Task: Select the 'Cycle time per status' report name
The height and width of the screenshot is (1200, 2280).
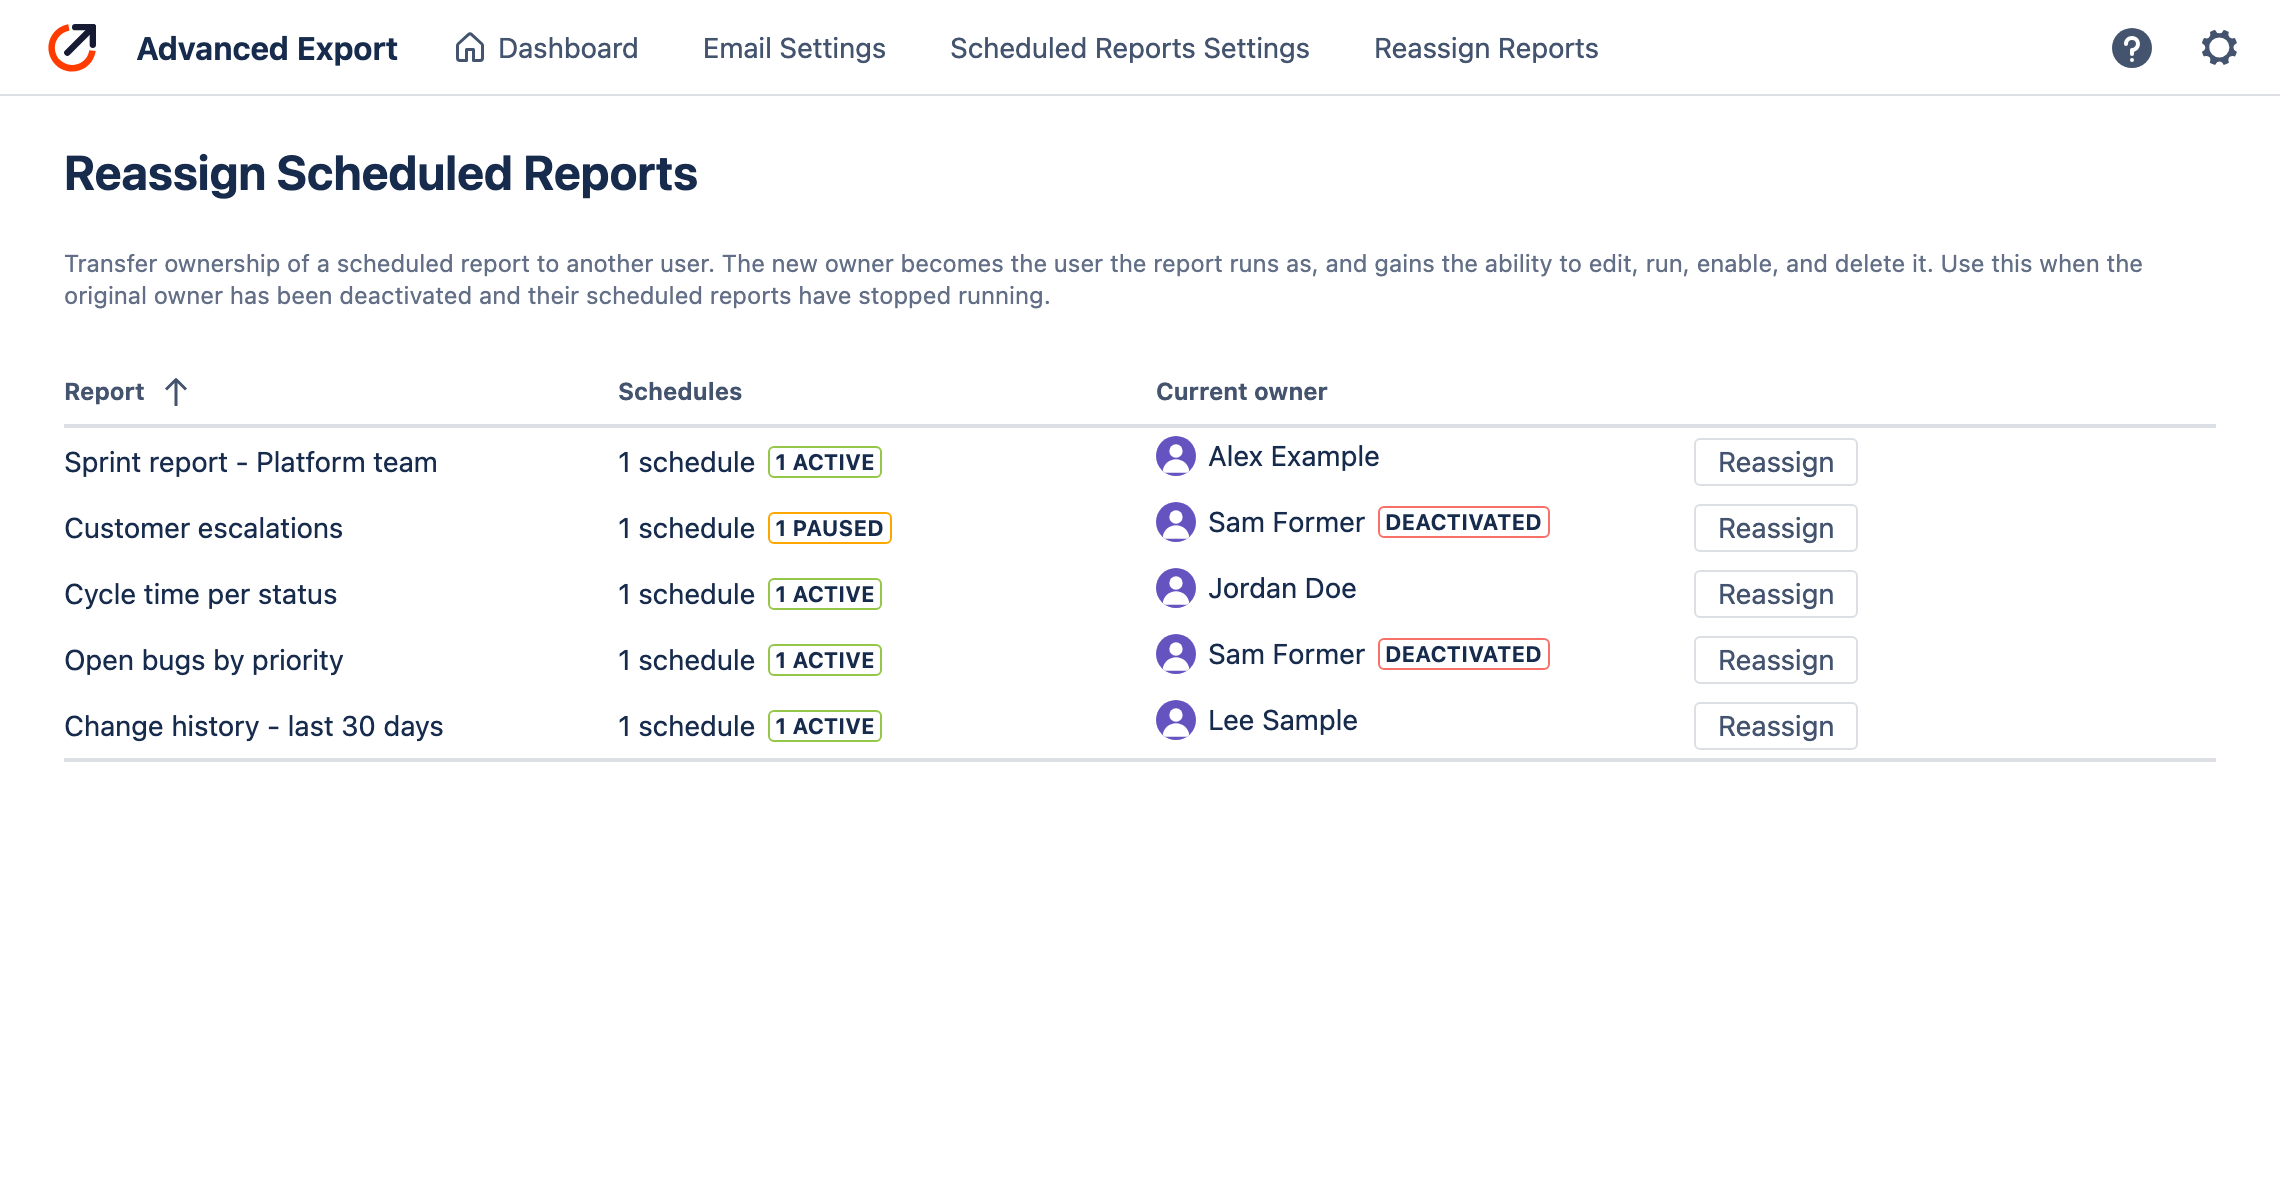Action: tap(200, 594)
